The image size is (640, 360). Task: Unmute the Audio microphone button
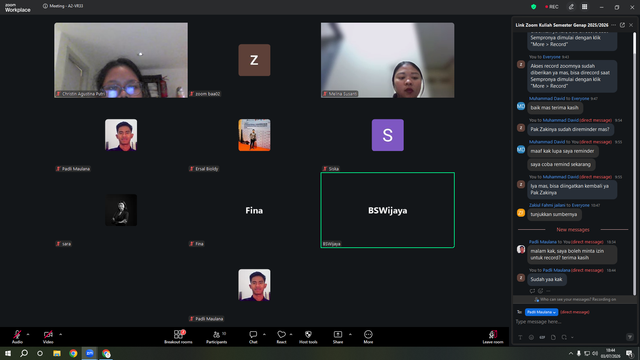tap(17, 336)
